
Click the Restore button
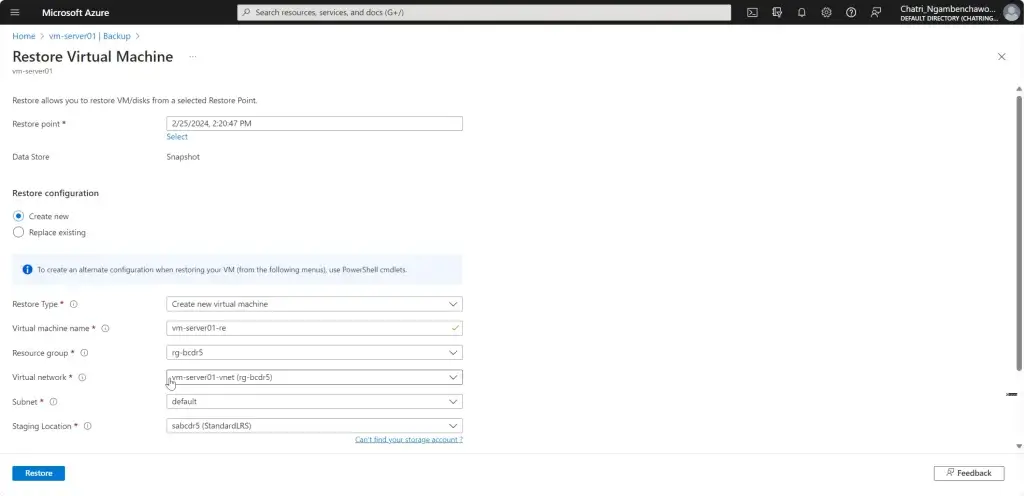click(39, 473)
